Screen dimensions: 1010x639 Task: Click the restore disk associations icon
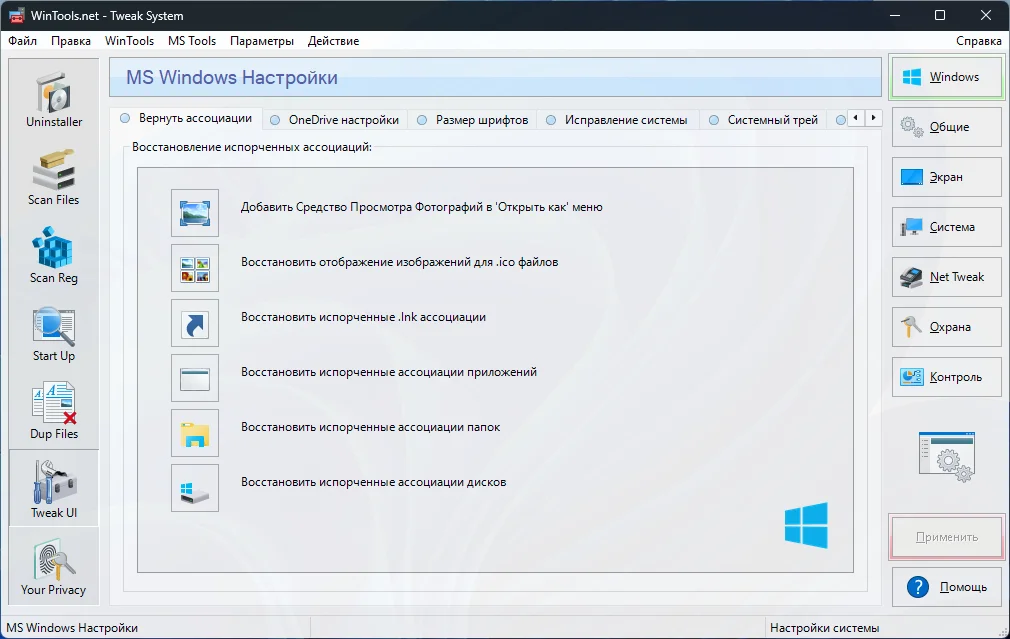click(194, 487)
